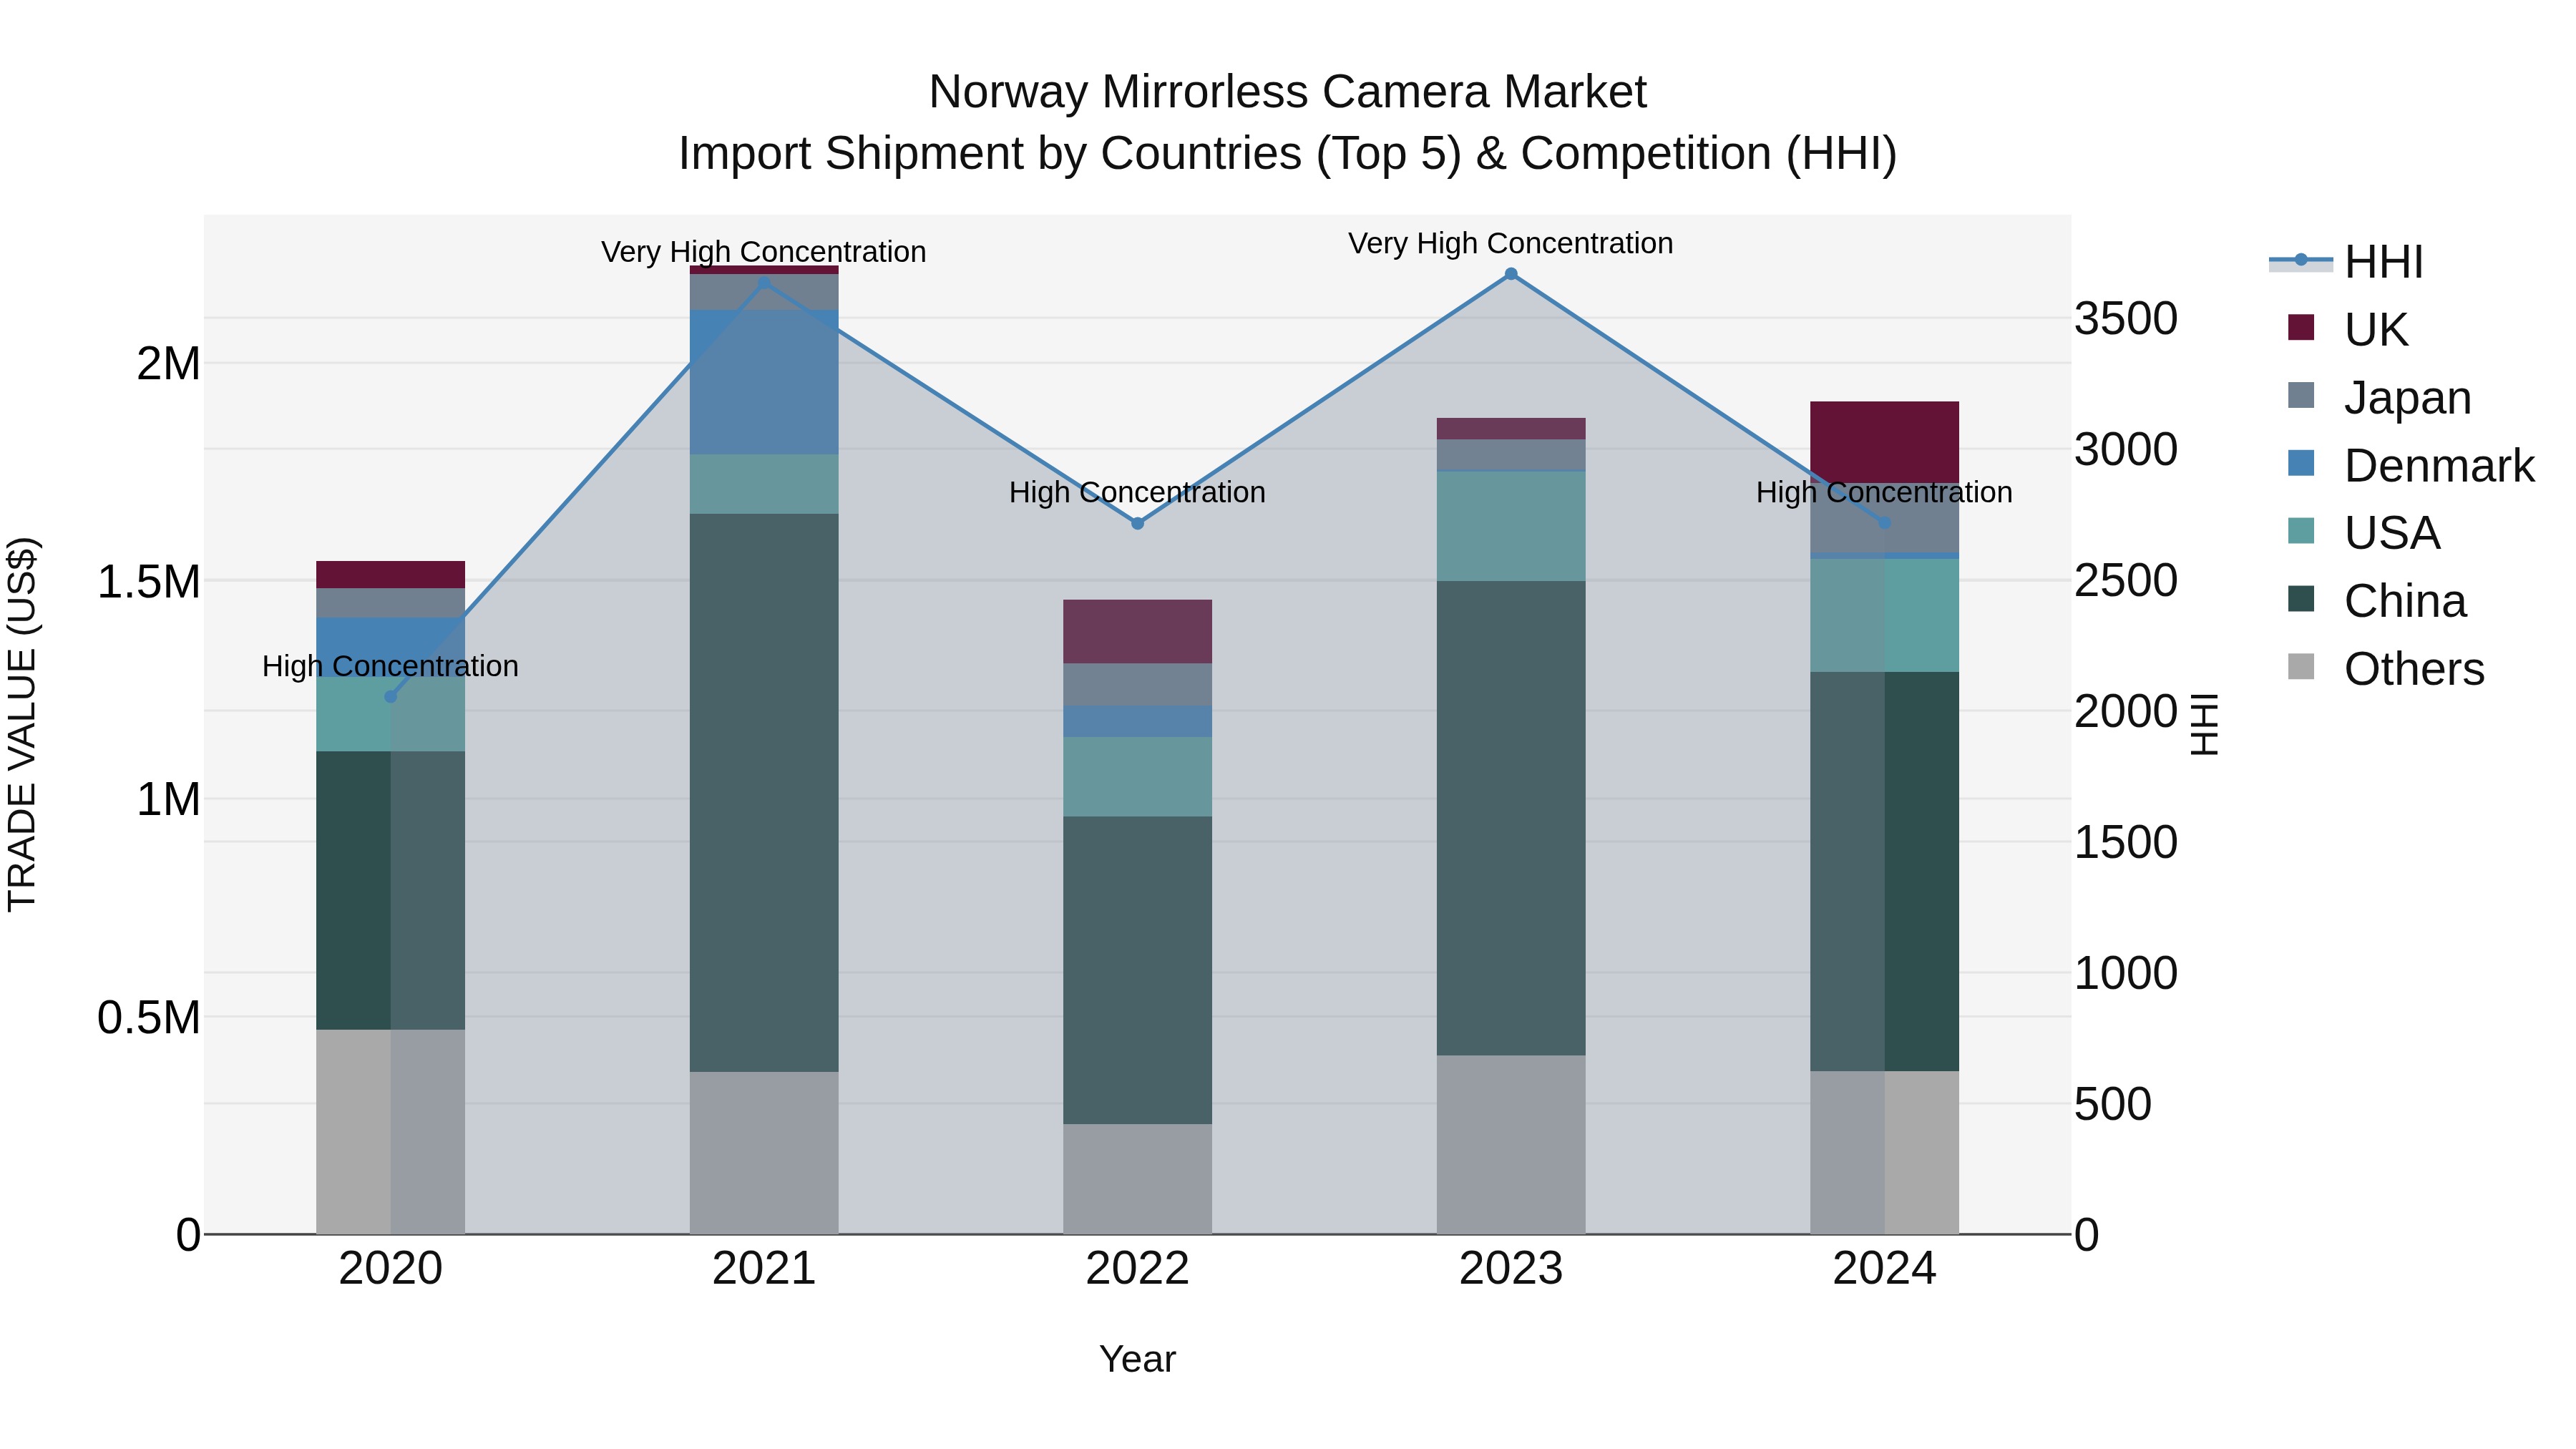Click the 2024 x-axis tick label
Viewport: 2576px width, 1449px height.
pos(1884,1269)
